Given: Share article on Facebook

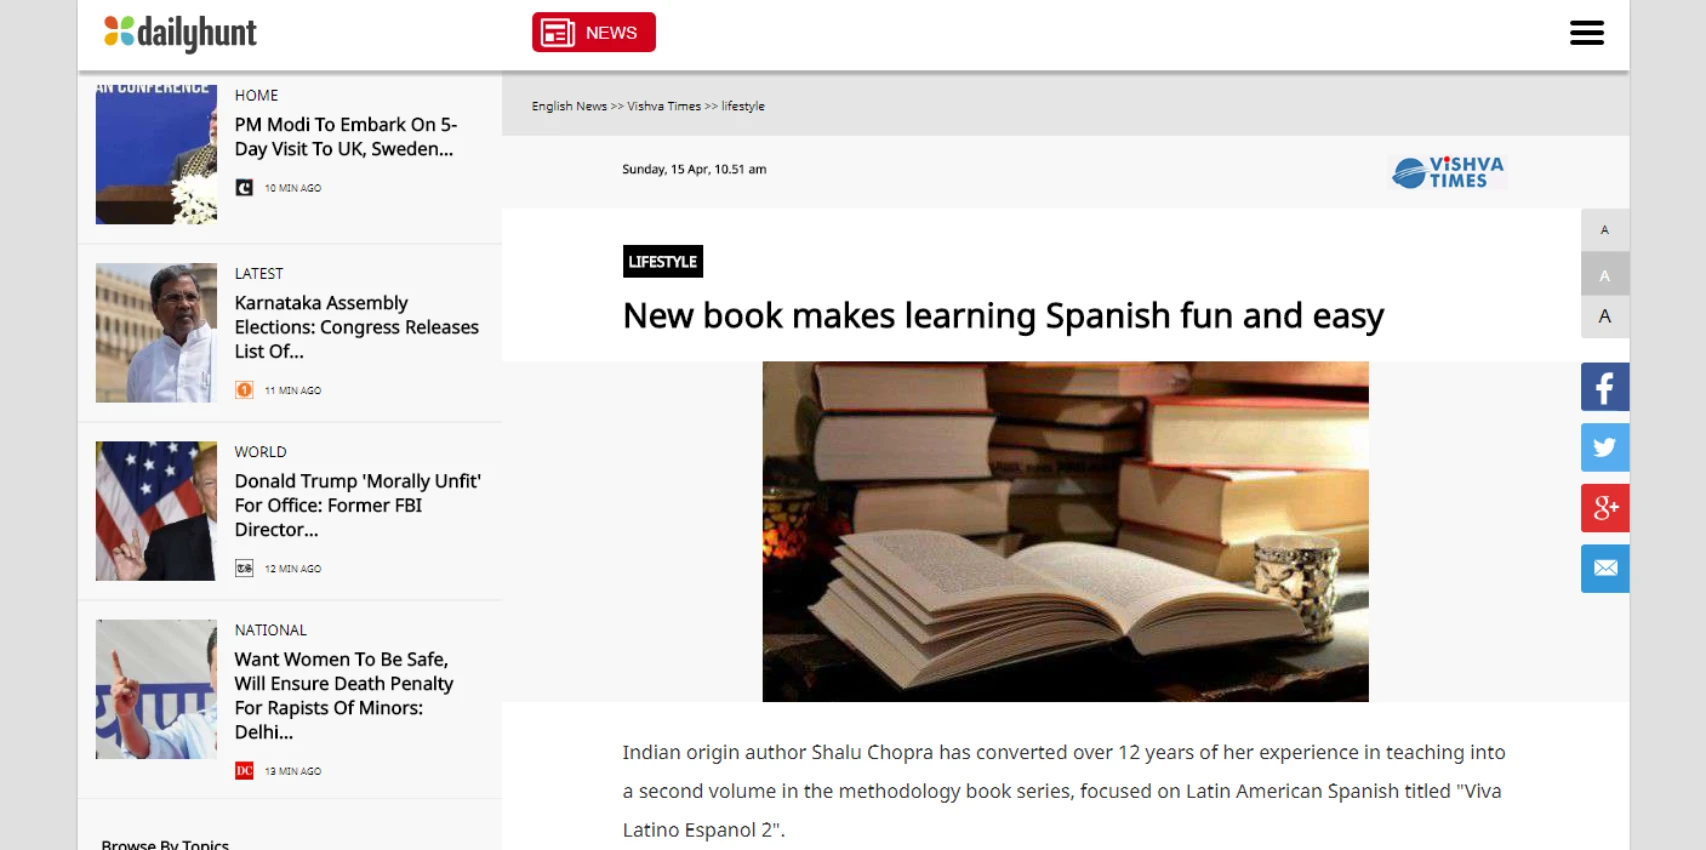Looking at the screenshot, I should tap(1604, 387).
